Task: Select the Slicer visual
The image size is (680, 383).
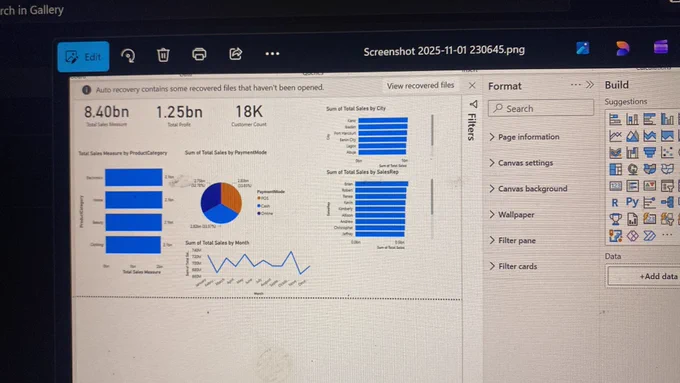Action: [x=667, y=186]
